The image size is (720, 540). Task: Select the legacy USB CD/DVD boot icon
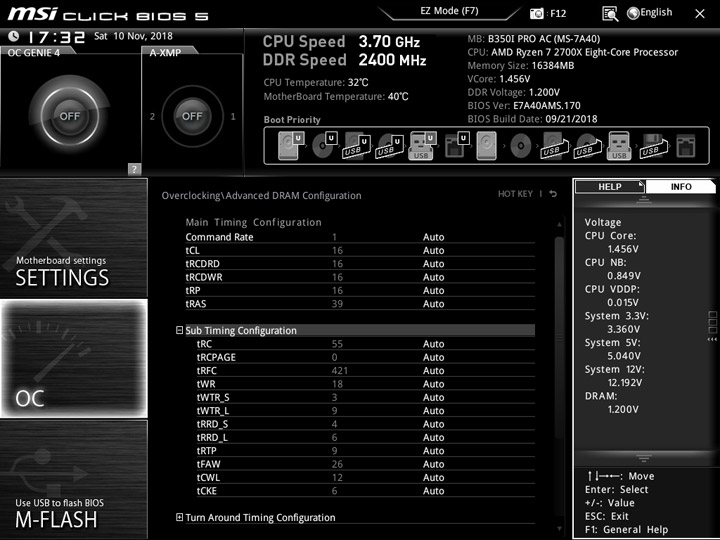point(587,146)
